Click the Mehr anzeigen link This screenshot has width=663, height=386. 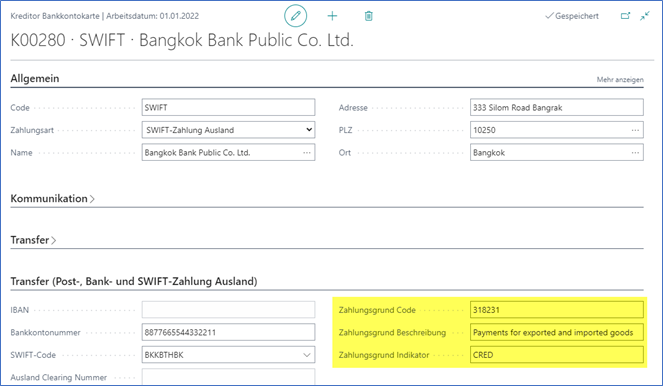(620, 79)
